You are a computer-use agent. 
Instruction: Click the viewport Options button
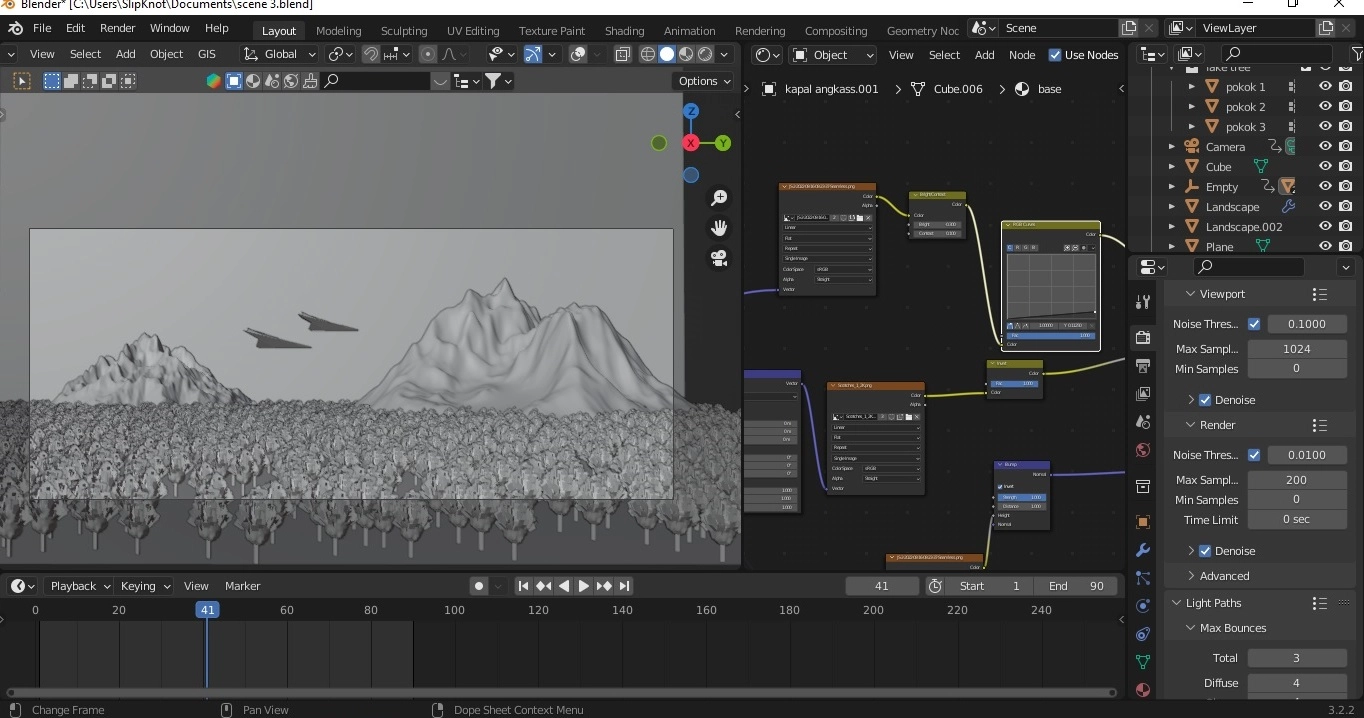coord(704,81)
